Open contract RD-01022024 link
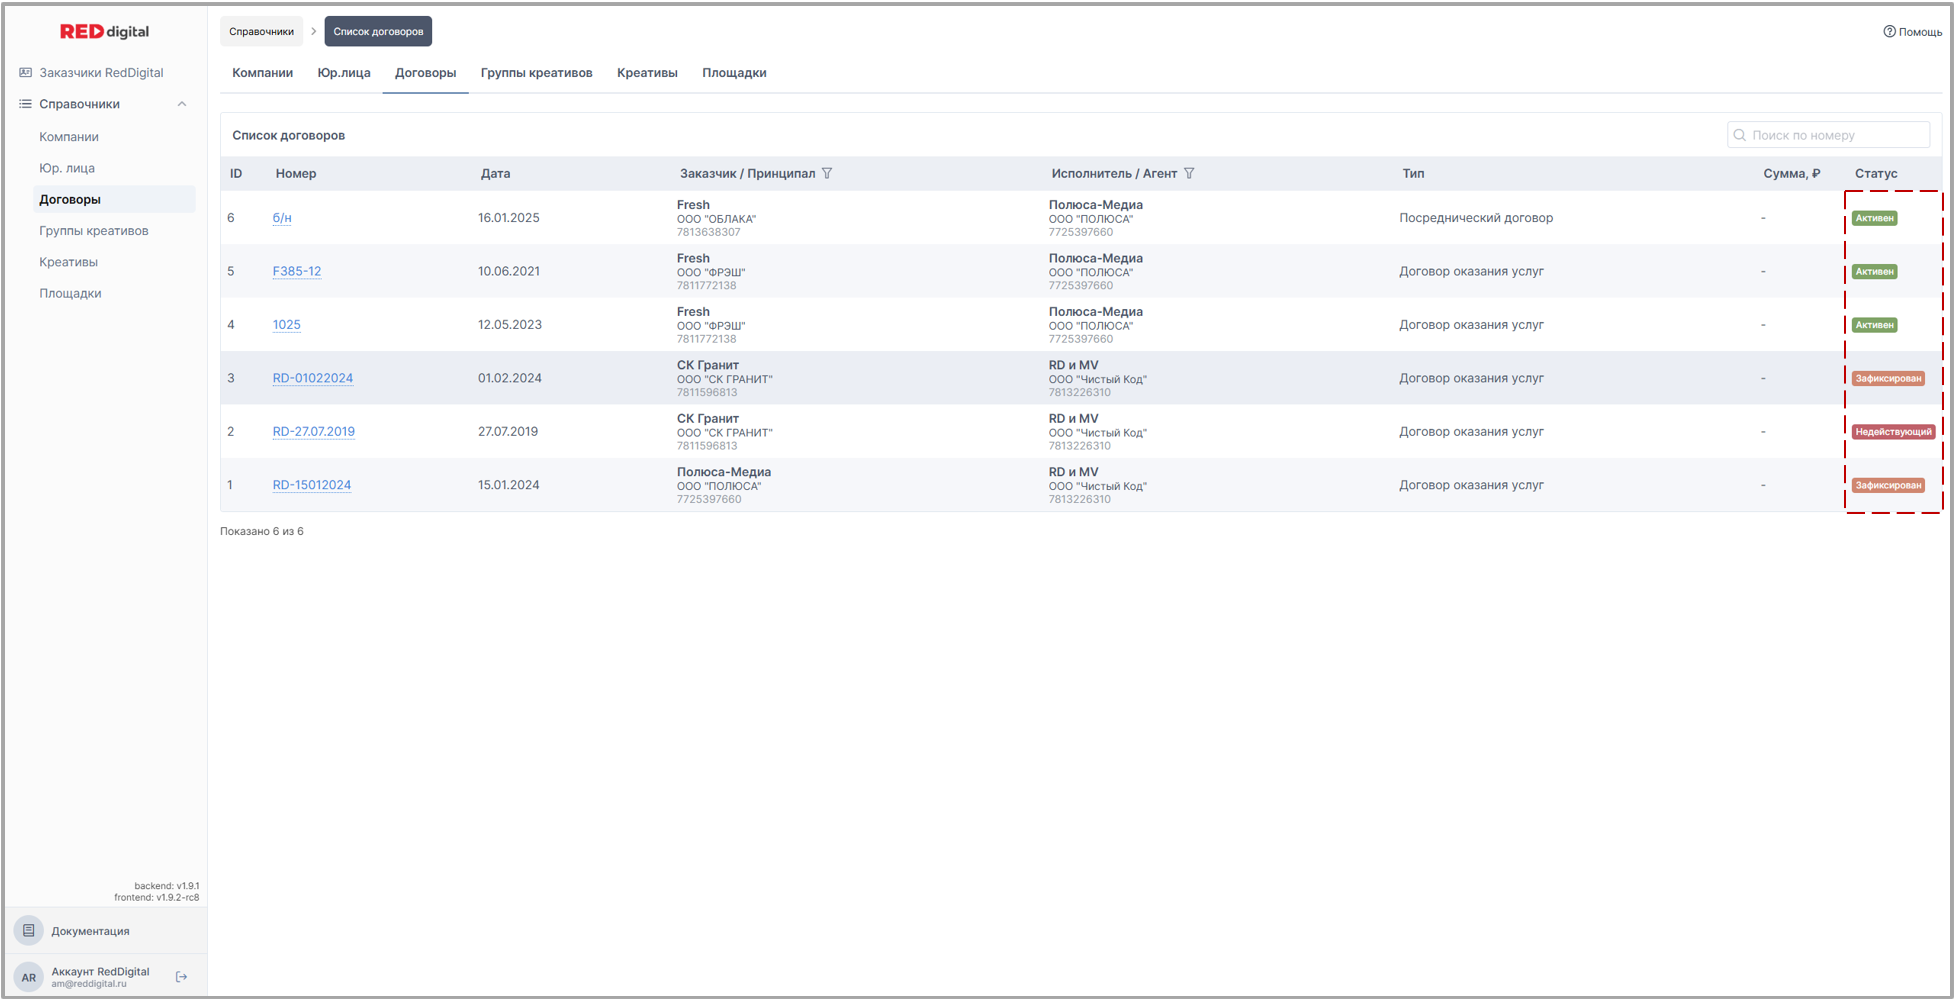 click(x=313, y=378)
